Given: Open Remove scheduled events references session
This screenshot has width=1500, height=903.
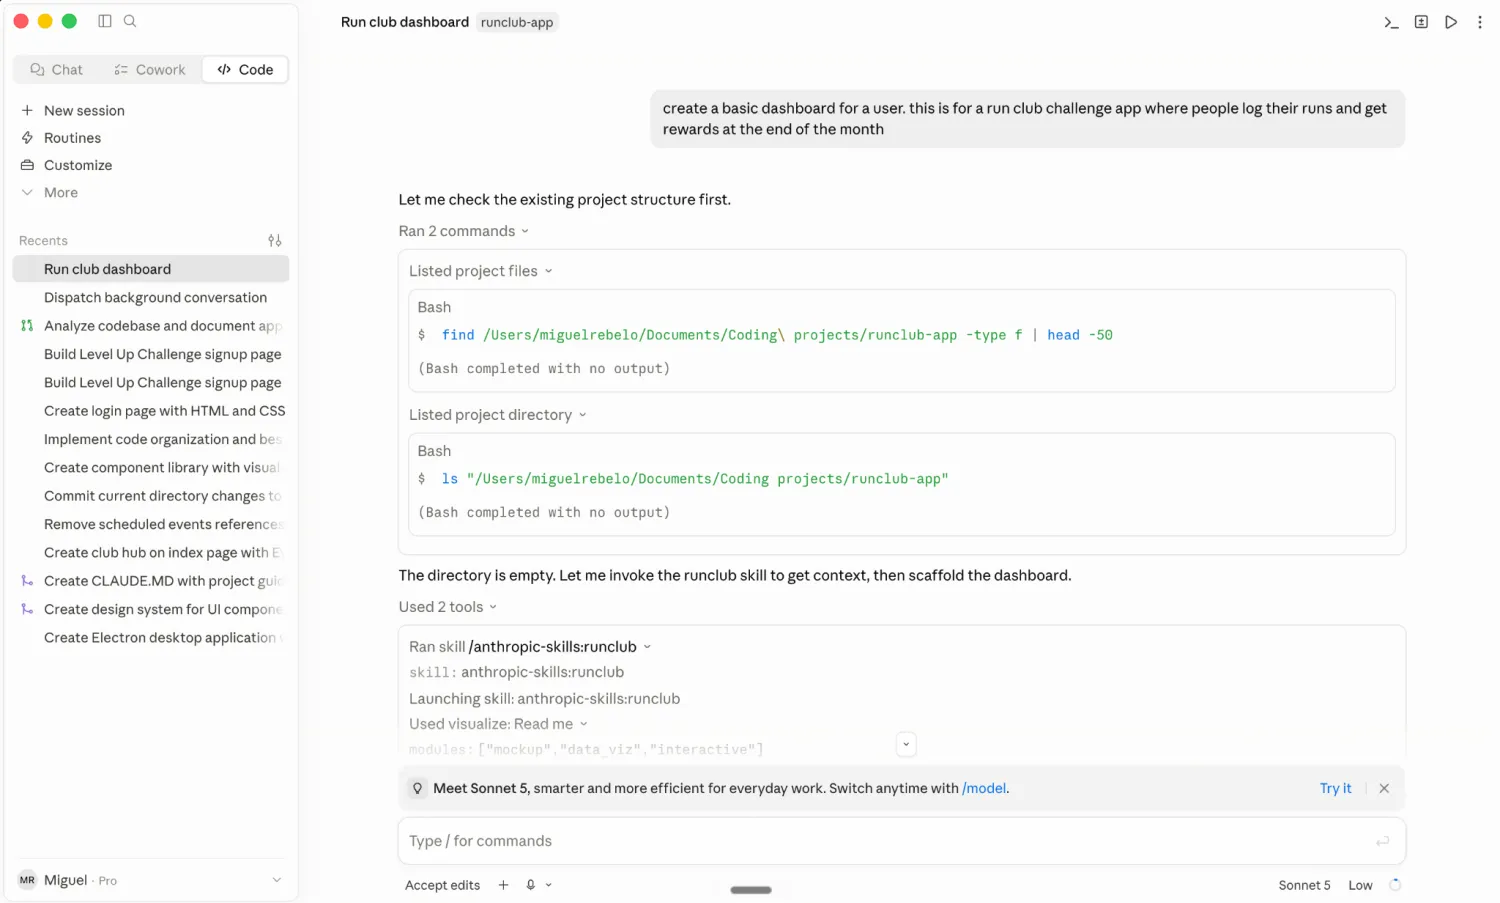Looking at the screenshot, I should [x=150, y=524].
